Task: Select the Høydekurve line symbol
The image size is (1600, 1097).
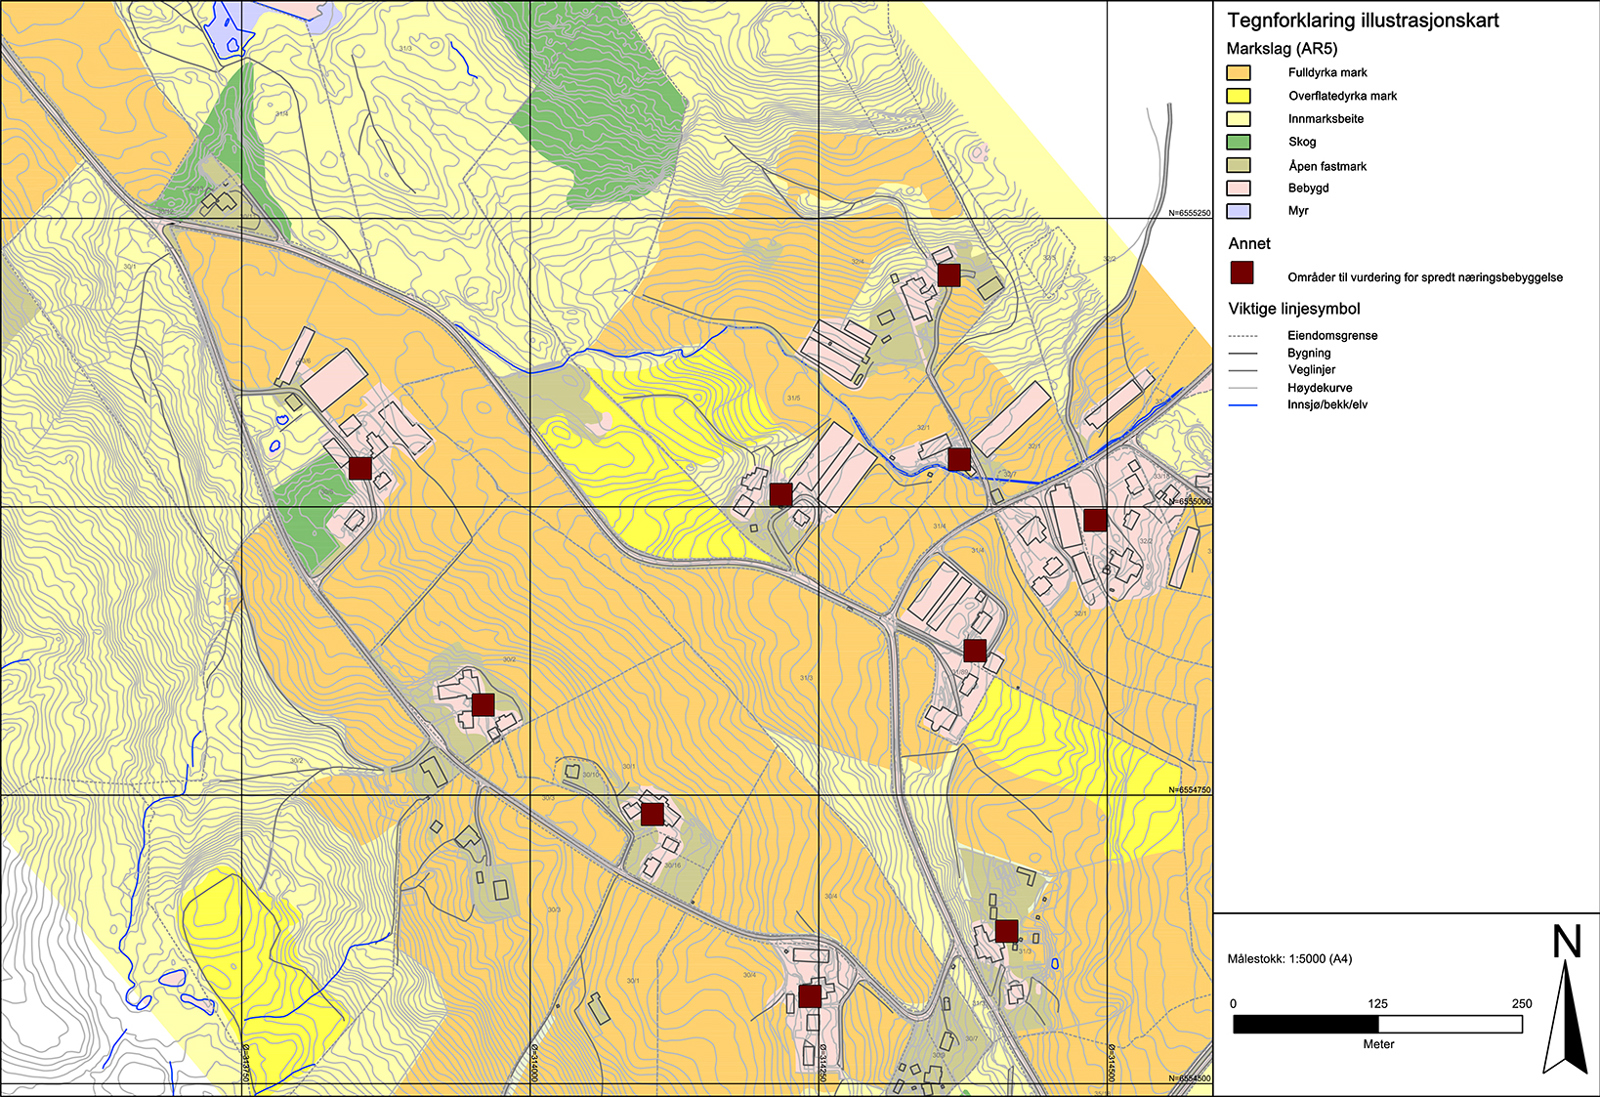Action: tap(1242, 388)
